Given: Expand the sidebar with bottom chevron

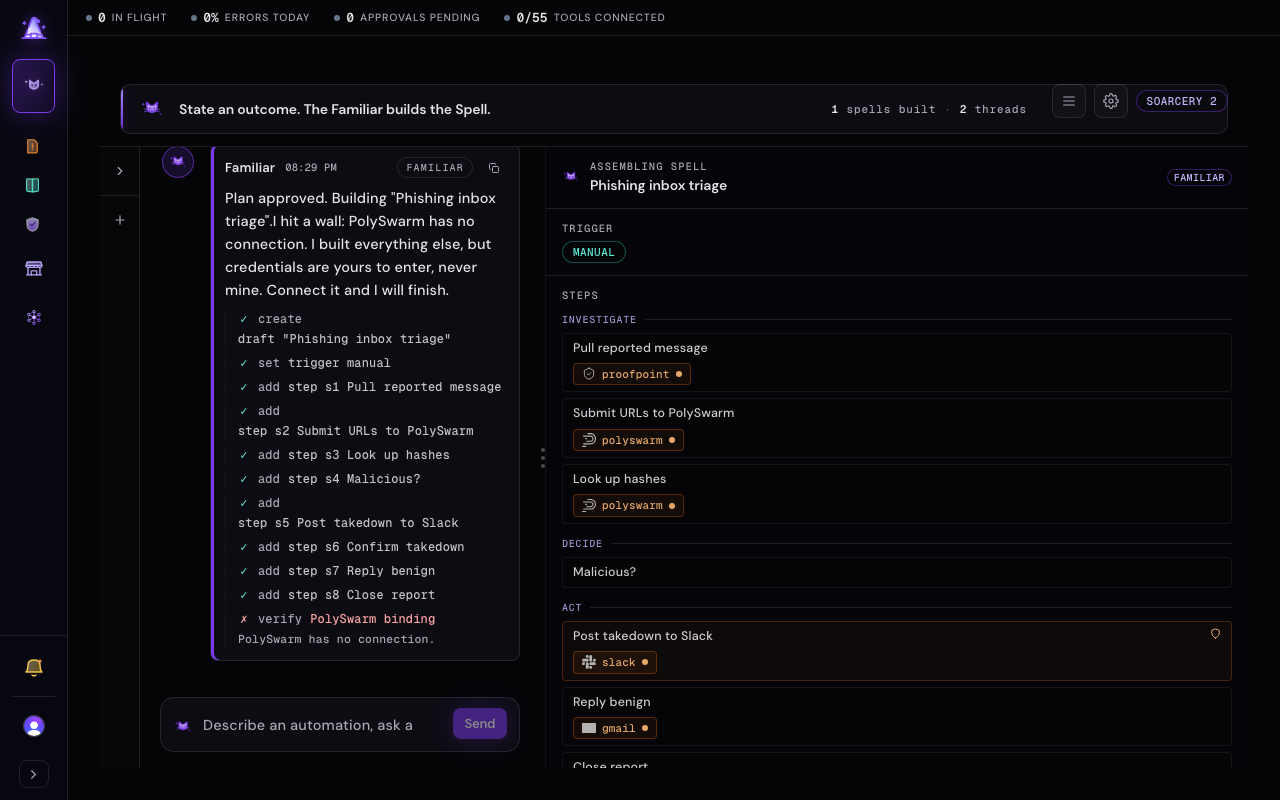Looking at the screenshot, I should 34,774.
